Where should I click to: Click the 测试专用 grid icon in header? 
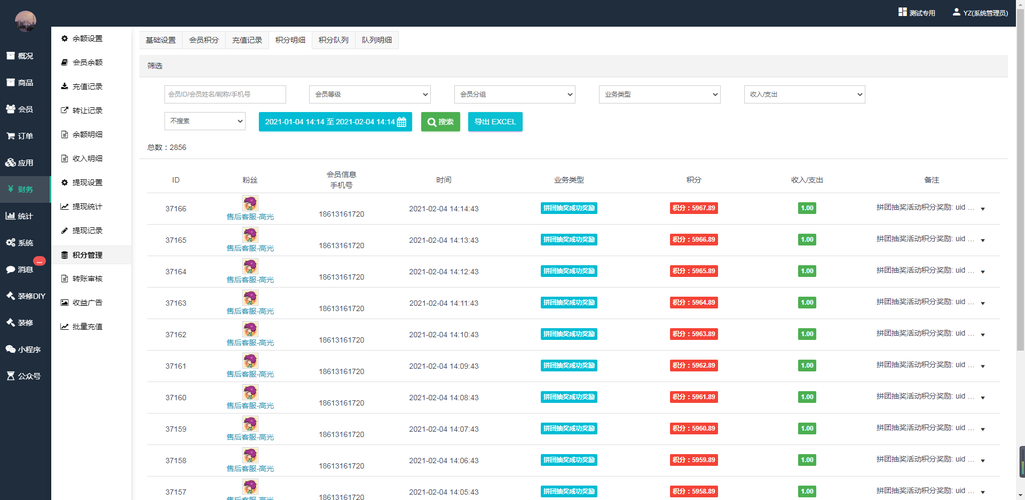pyautogui.click(x=902, y=13)
